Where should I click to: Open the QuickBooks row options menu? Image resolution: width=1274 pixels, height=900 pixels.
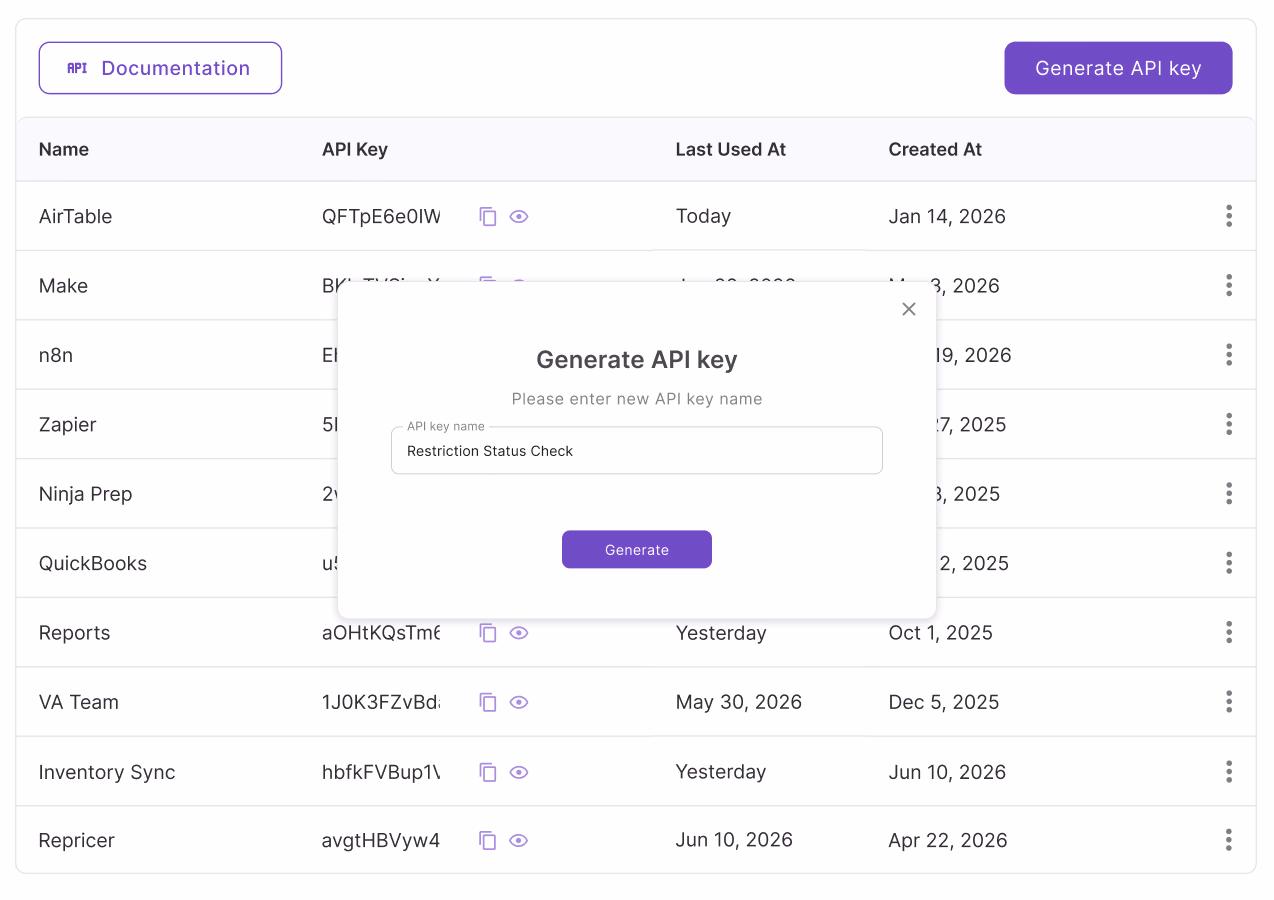1229,563
